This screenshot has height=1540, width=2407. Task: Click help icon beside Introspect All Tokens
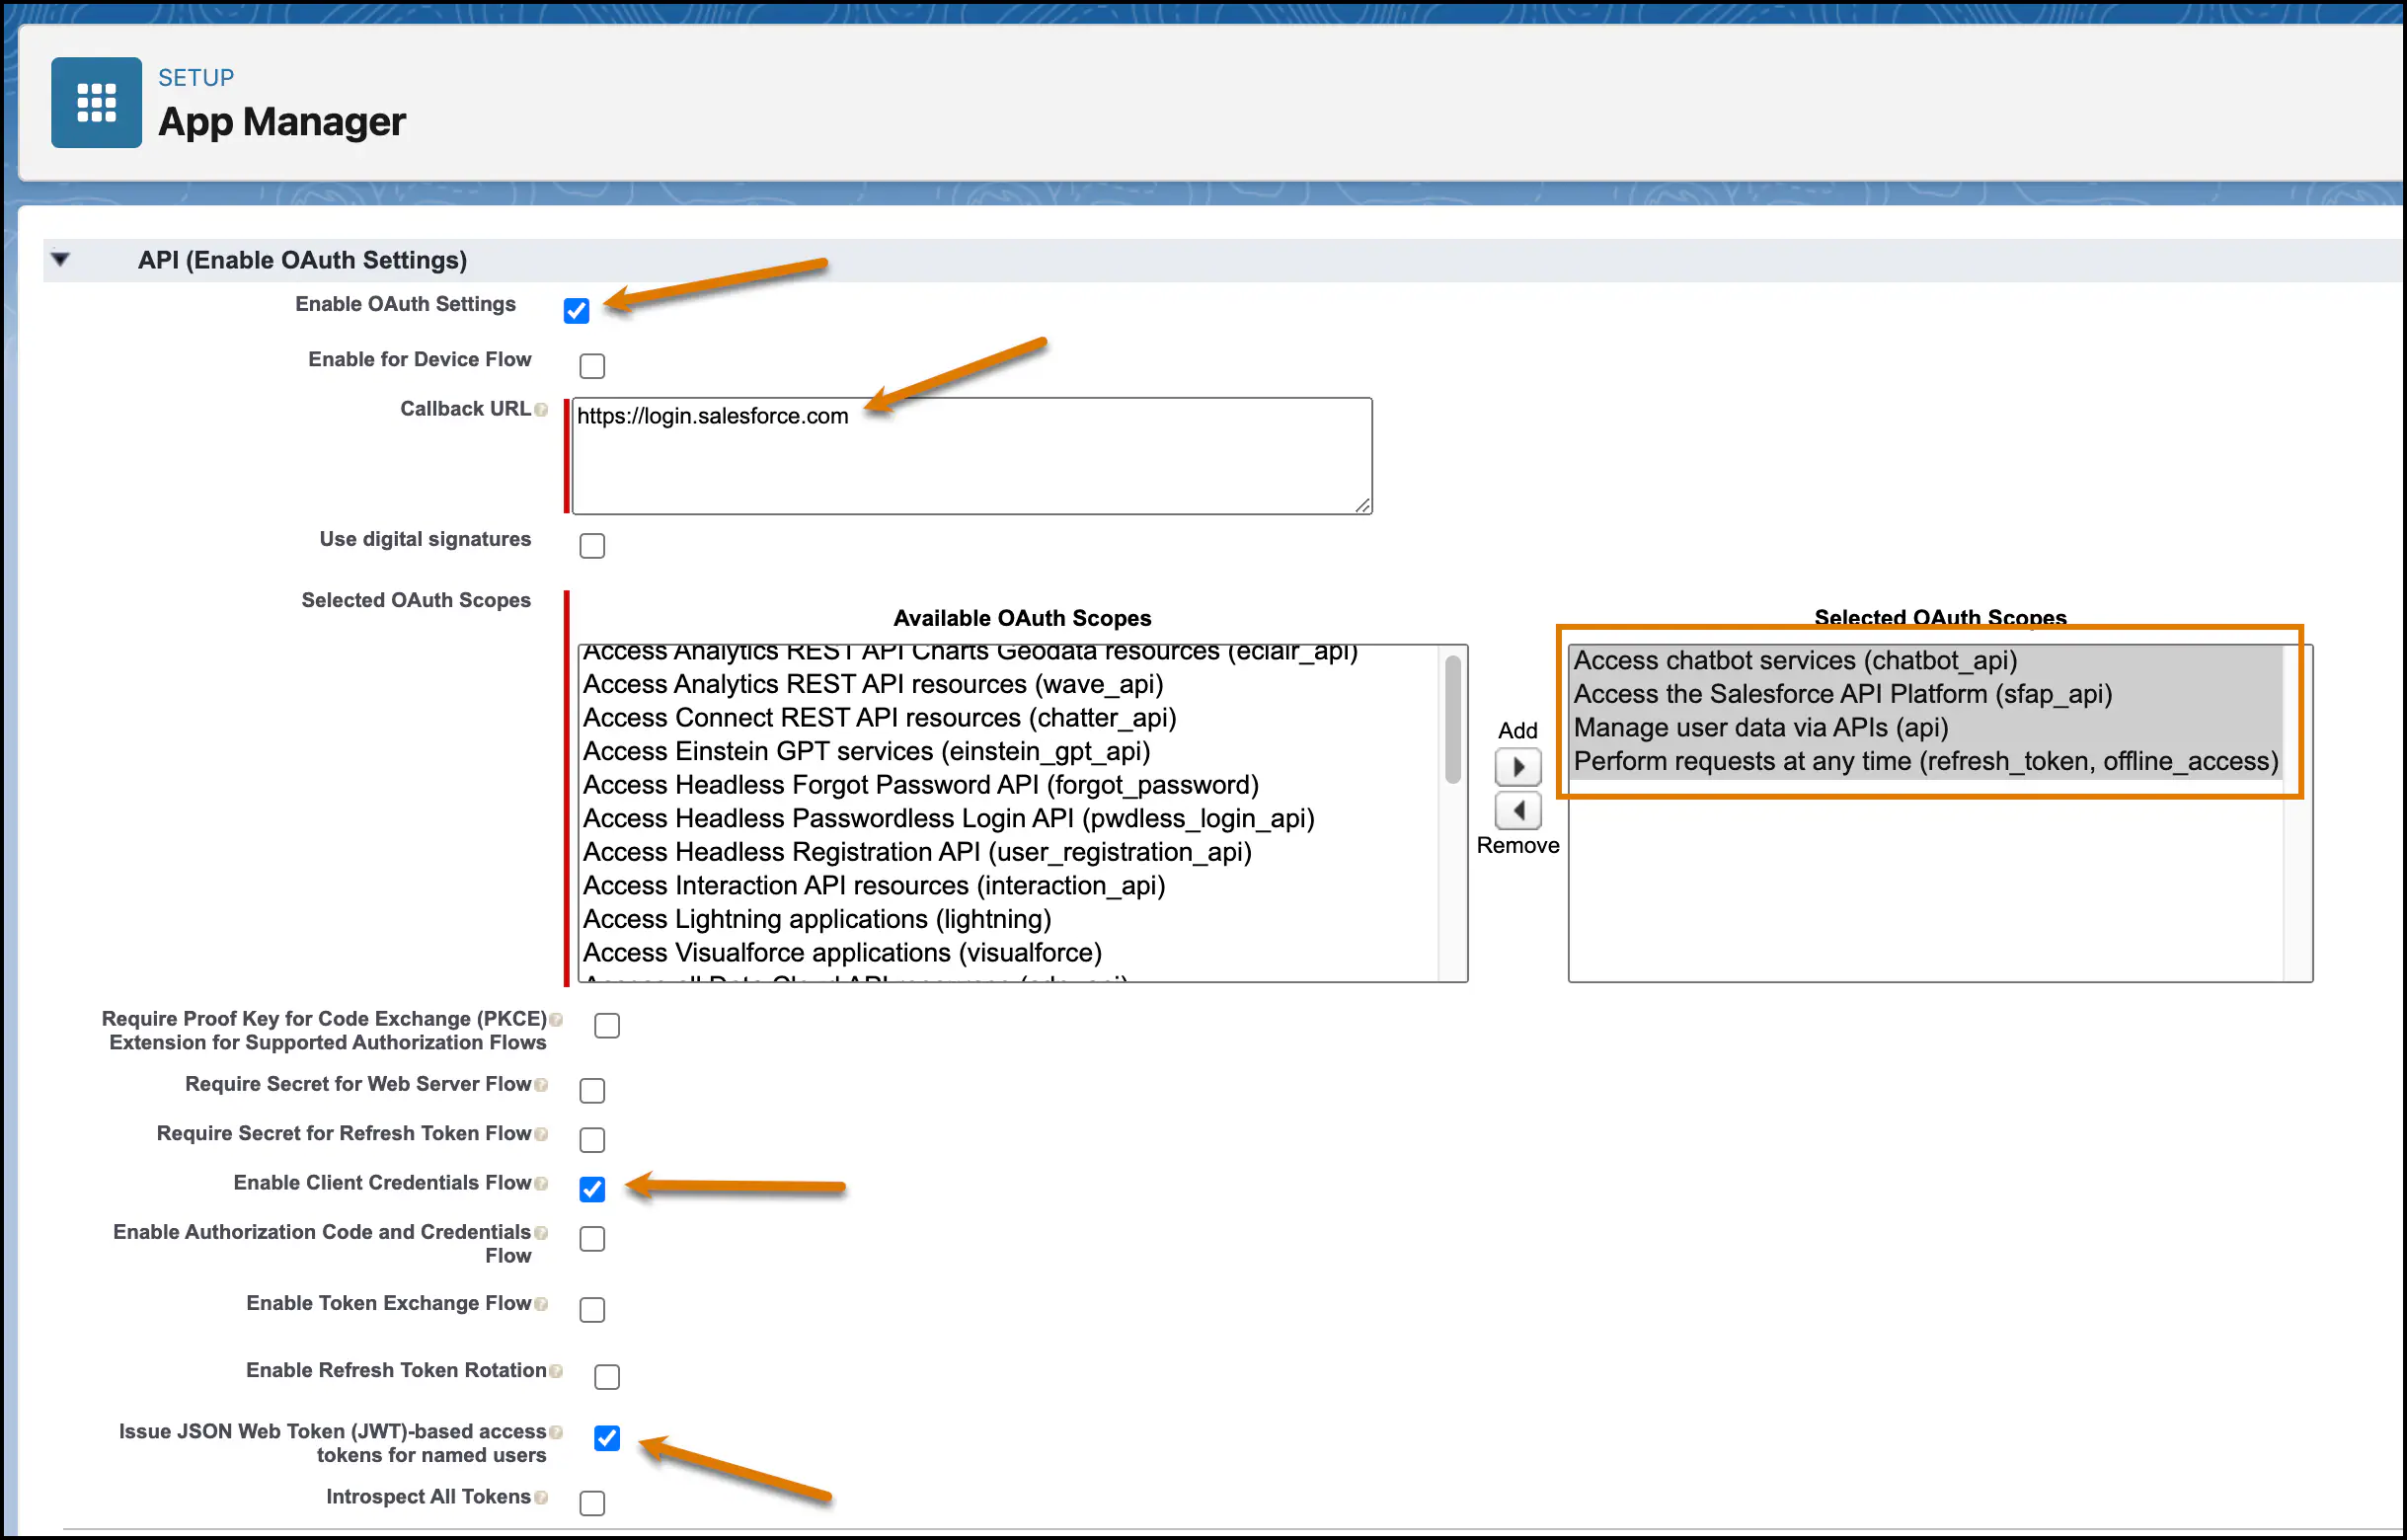click(541, 1498)
